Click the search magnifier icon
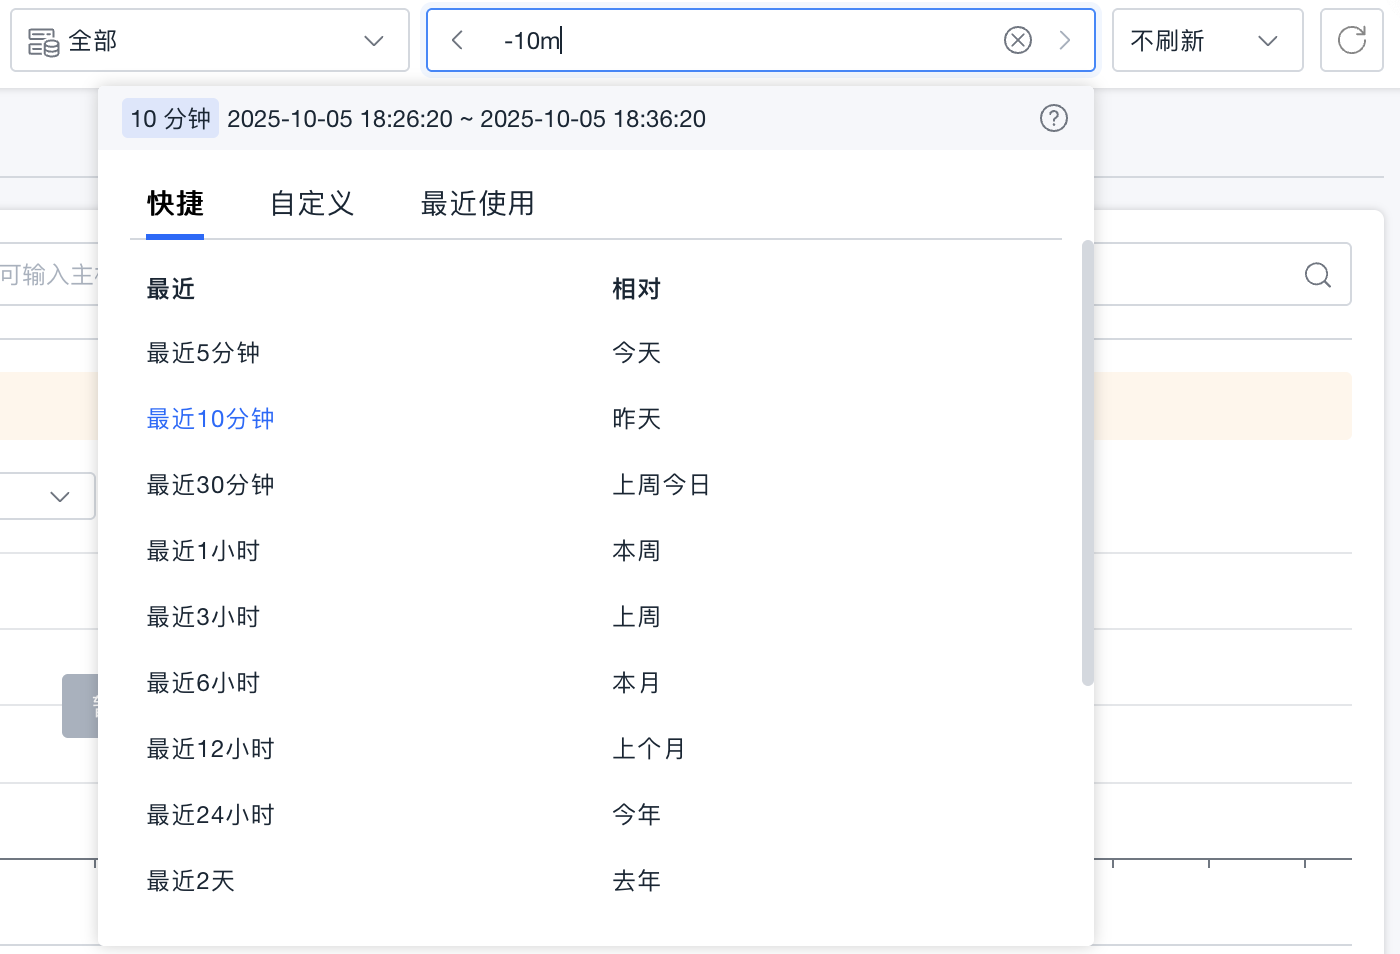This screenshot has height=954, width=1400. (1317, 275)
